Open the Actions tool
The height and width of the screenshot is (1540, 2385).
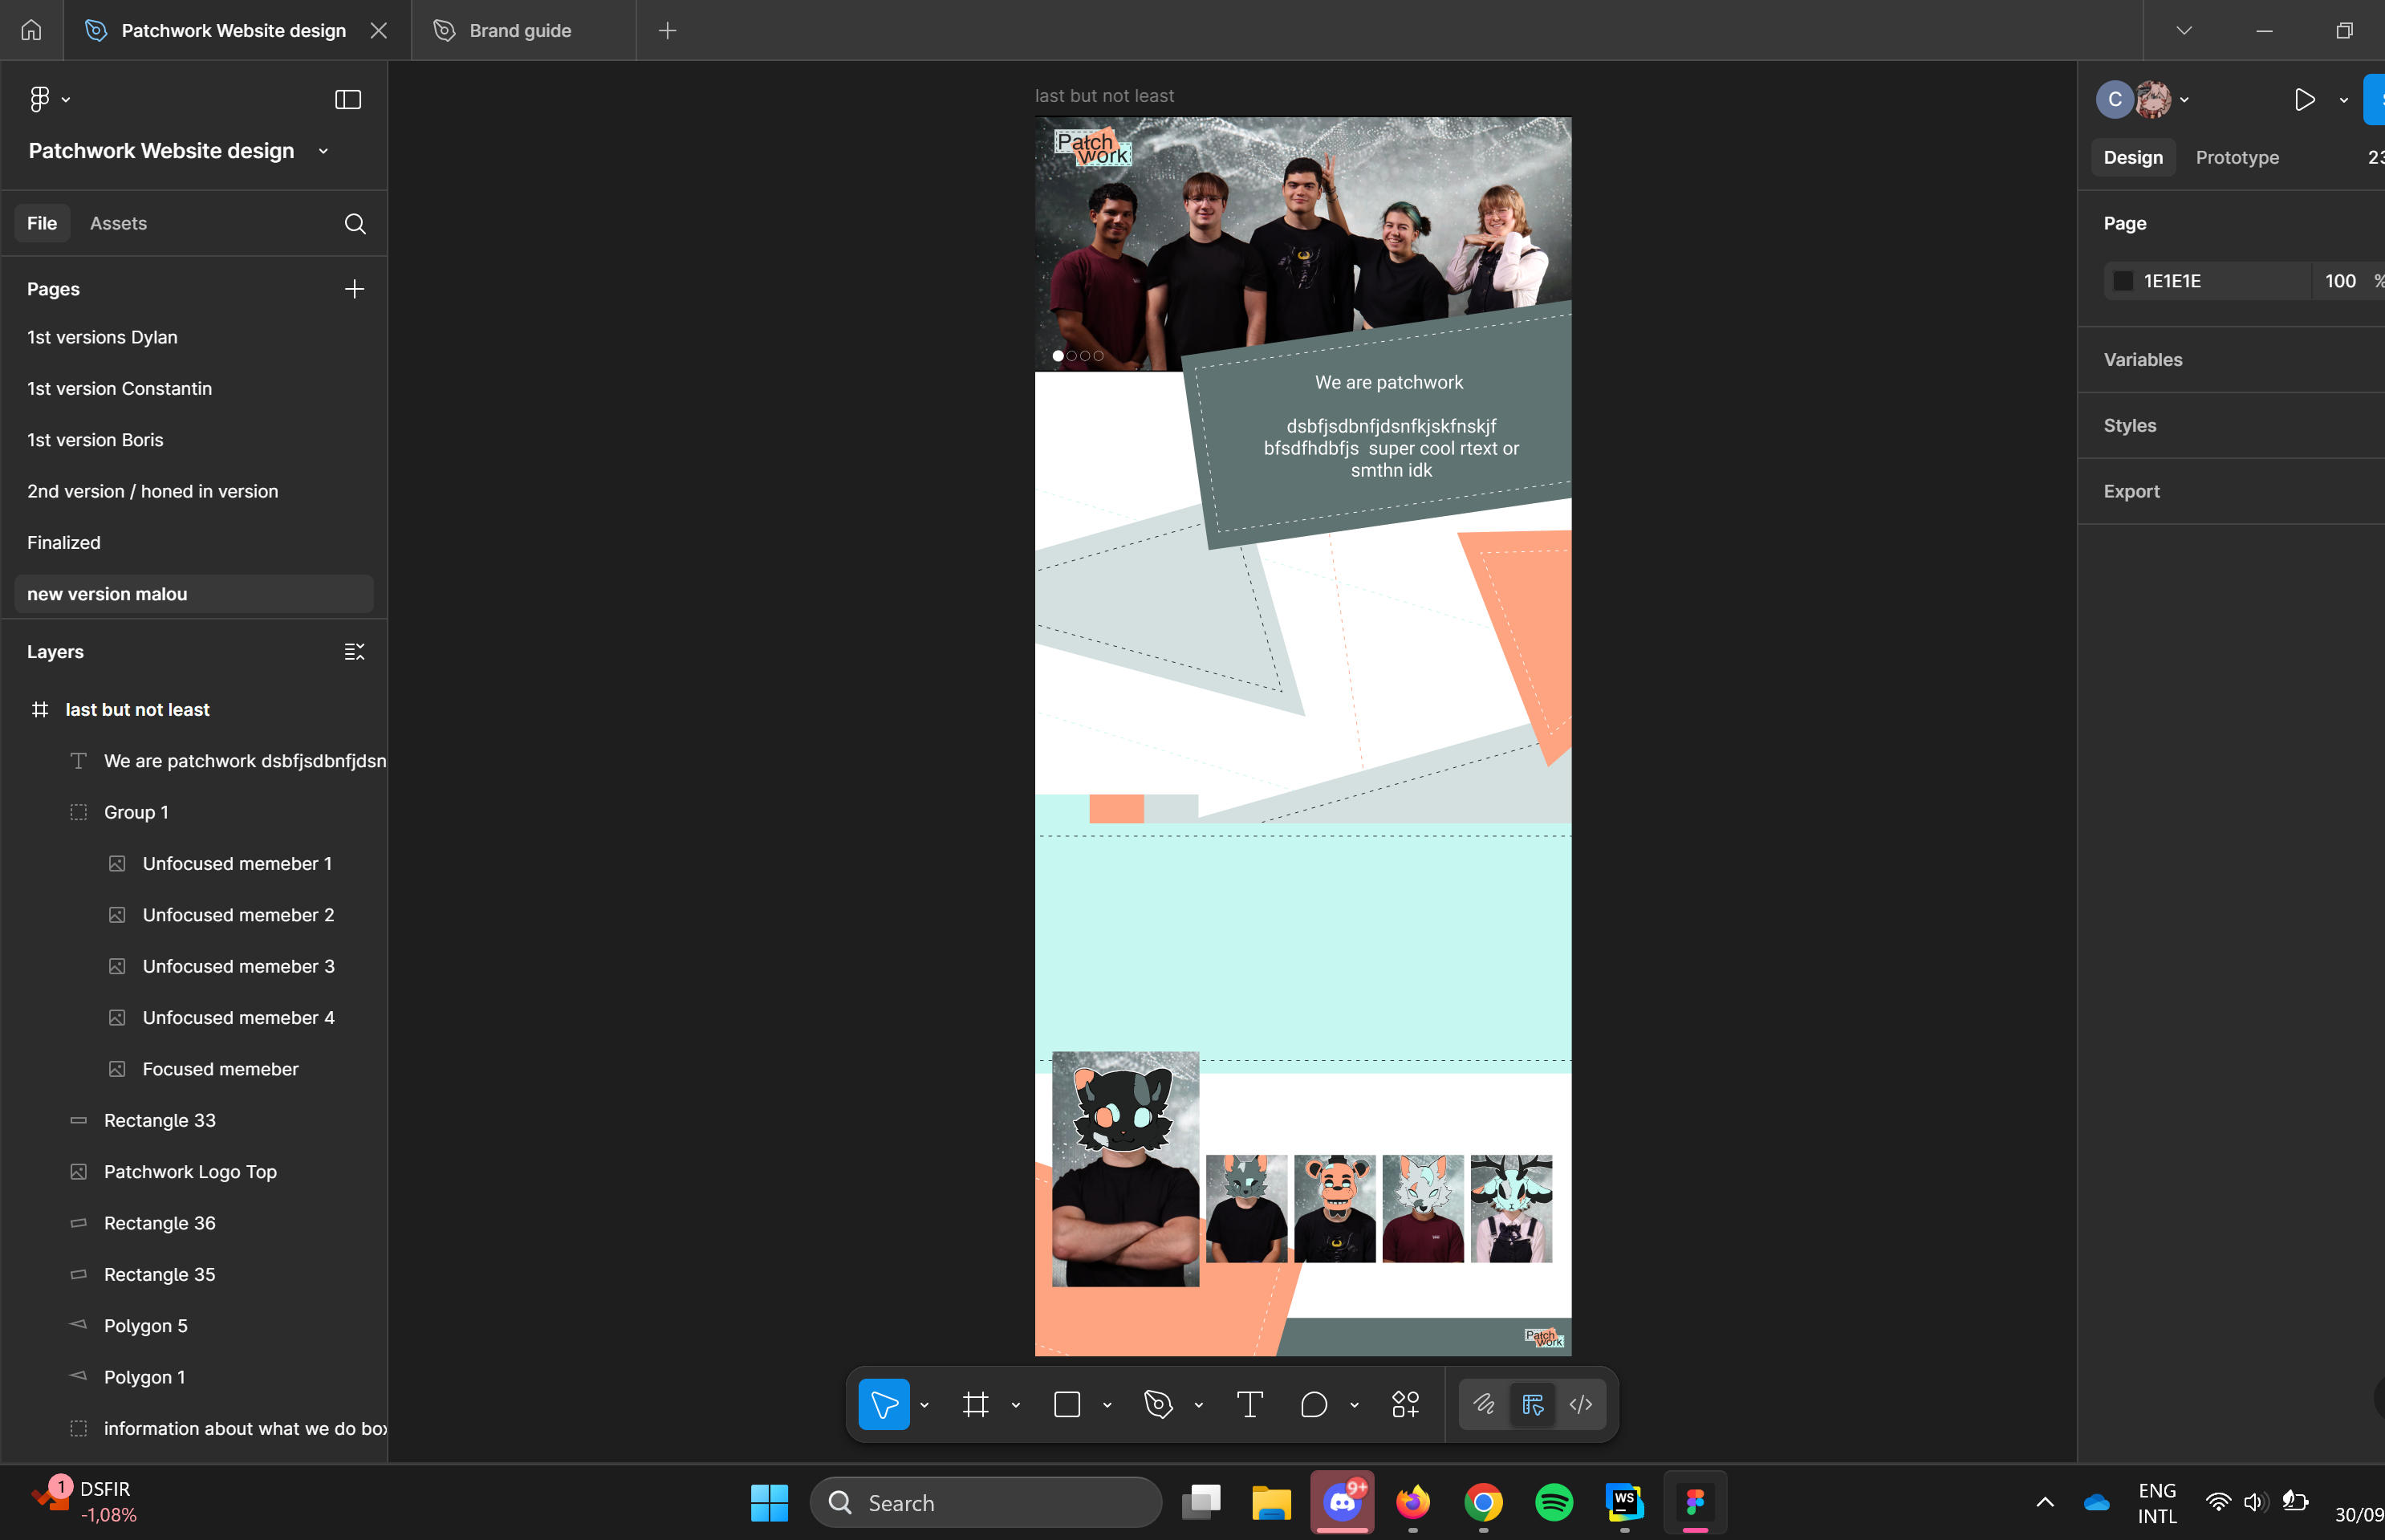point(1405,1404)
